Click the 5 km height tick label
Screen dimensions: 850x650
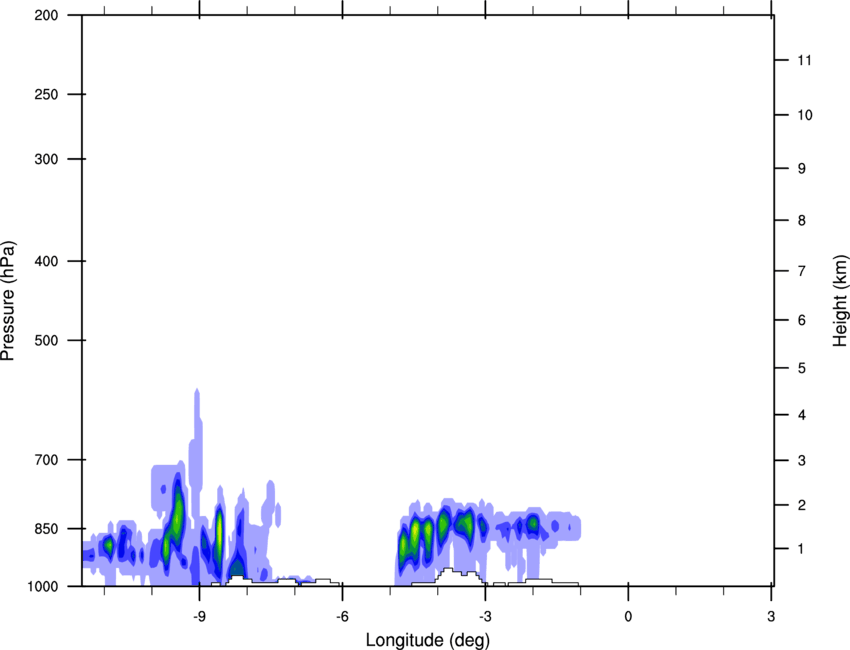tap(802, 368)
